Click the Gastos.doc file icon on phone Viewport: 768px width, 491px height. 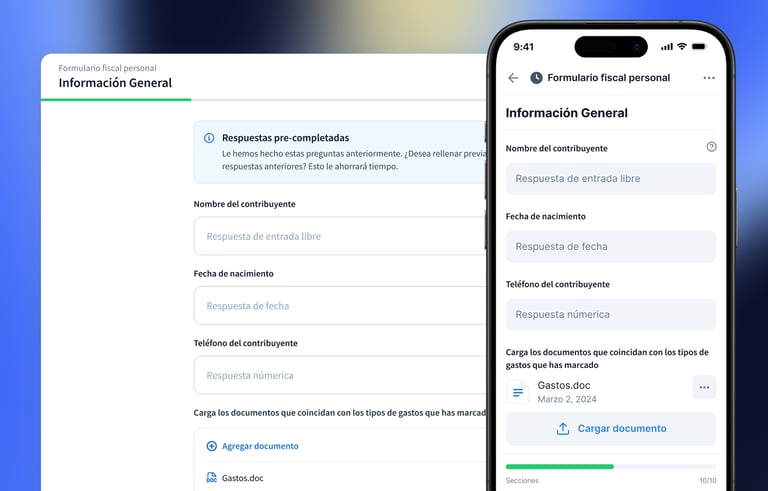(x=518, y=392)
